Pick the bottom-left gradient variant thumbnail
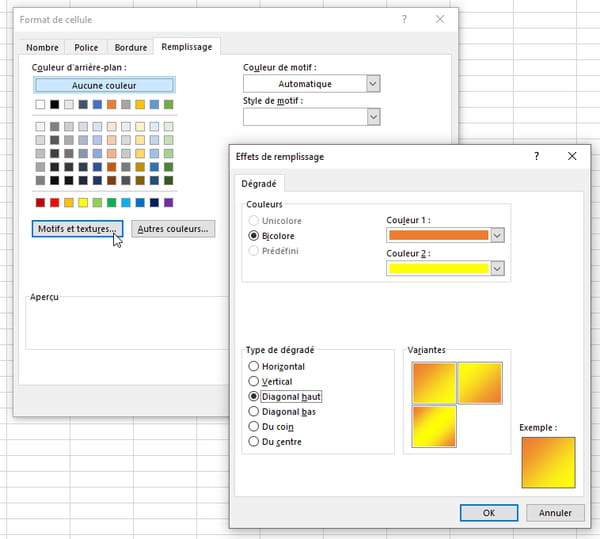 click(434, 426)
